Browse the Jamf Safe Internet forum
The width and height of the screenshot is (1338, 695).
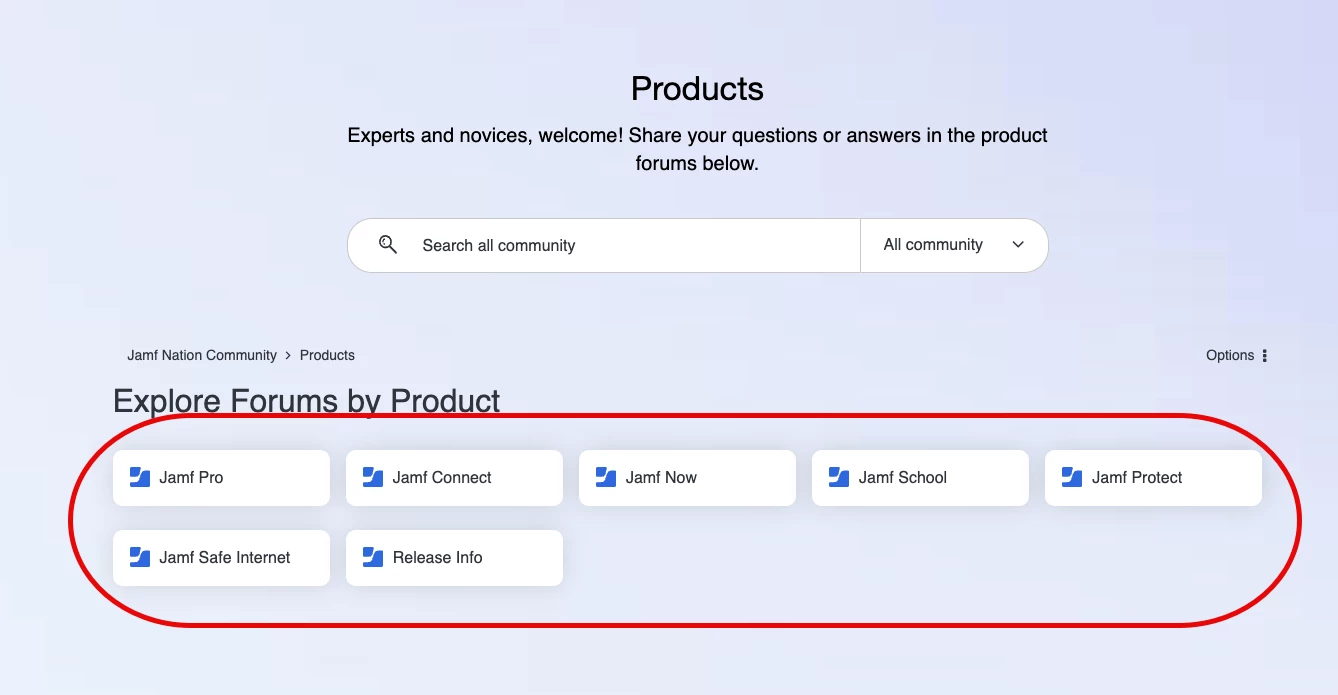[x=221, y=558]
